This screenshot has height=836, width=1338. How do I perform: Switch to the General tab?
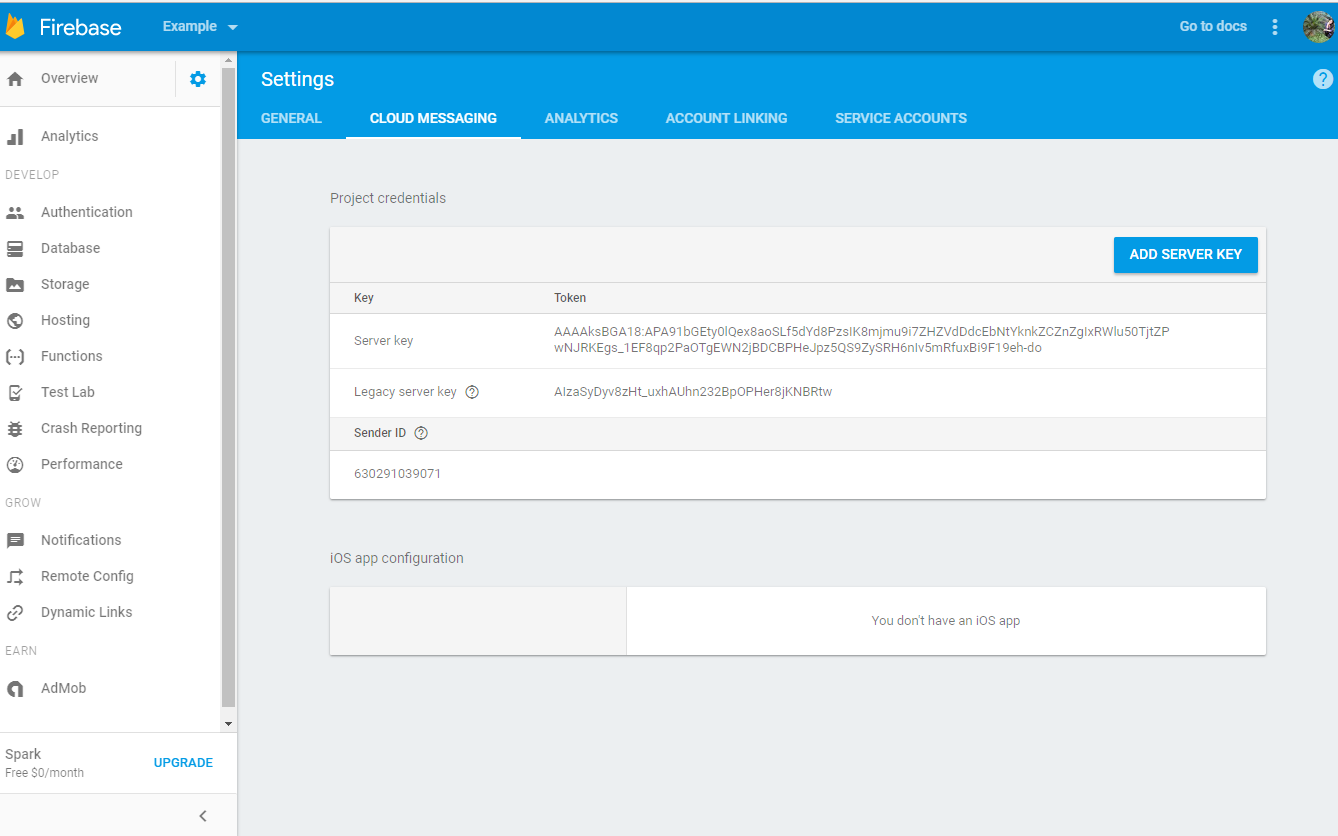[x=291, y=118]
